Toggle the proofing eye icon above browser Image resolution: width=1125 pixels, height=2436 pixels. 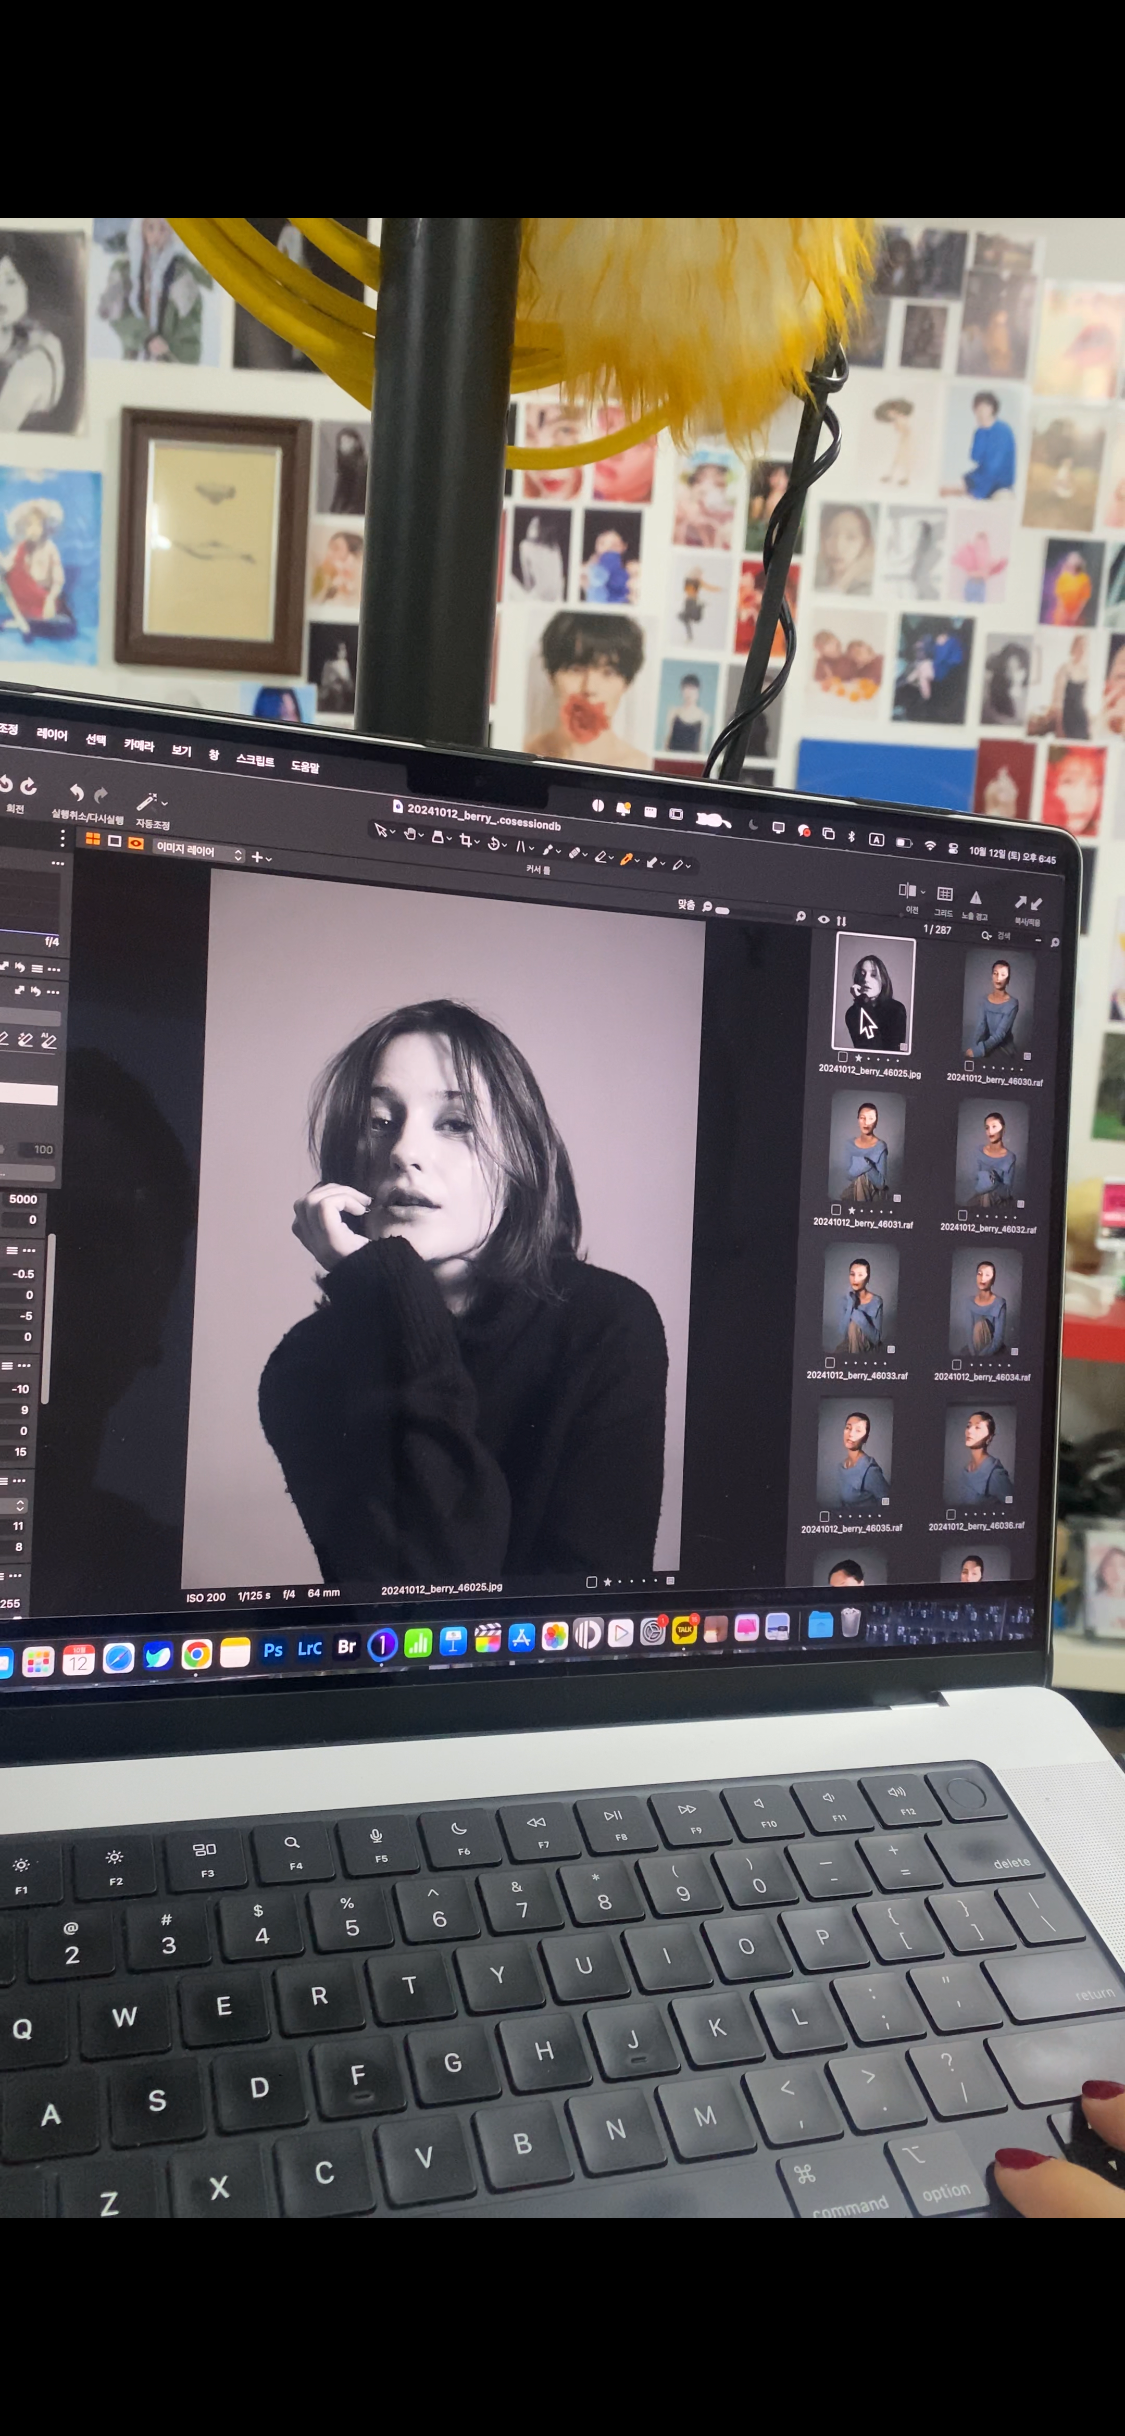(823, 919)
